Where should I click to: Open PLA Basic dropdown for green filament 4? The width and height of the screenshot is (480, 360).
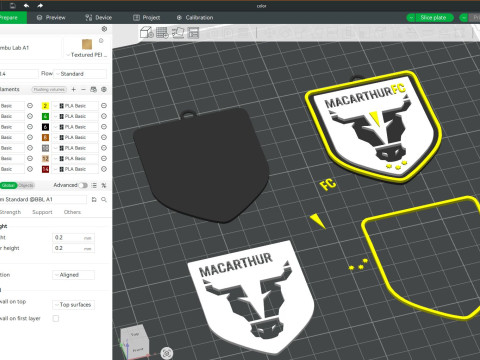pos(75,116)
